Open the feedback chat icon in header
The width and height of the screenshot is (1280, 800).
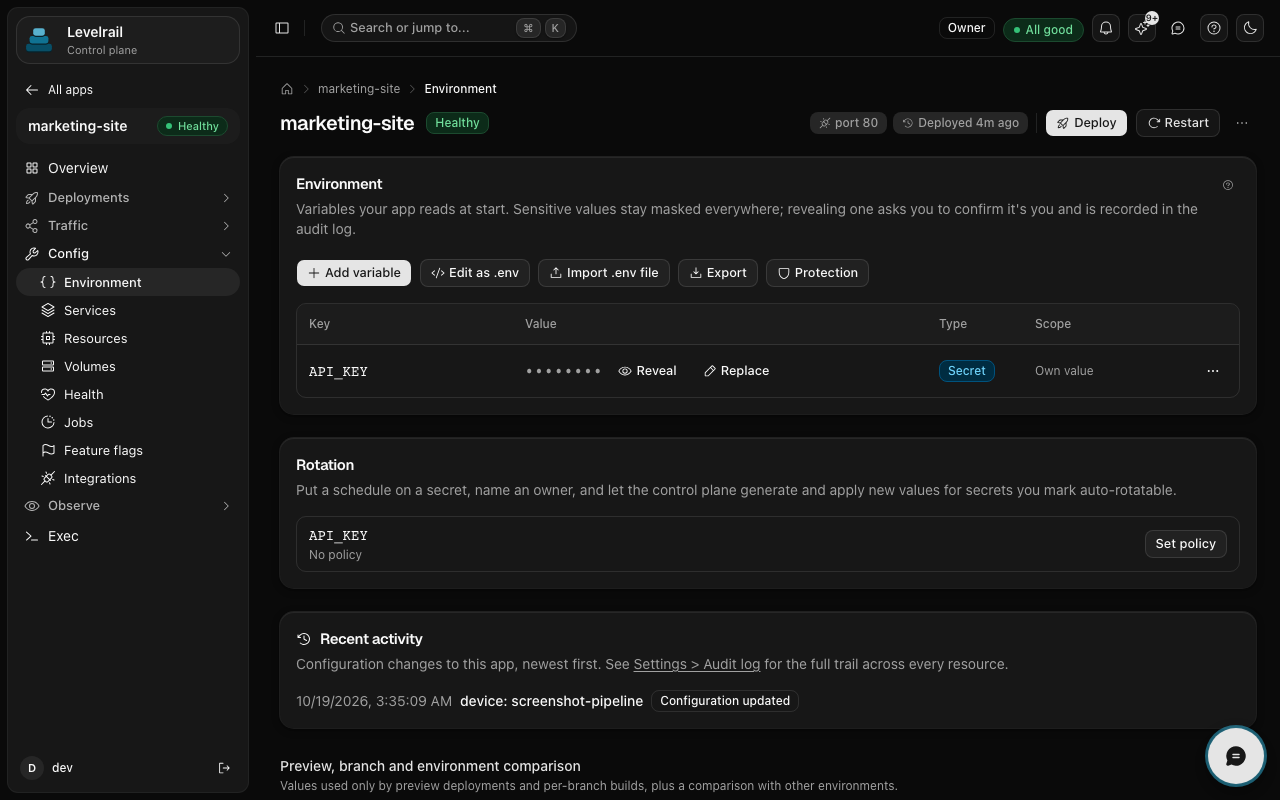[1178, 28]
